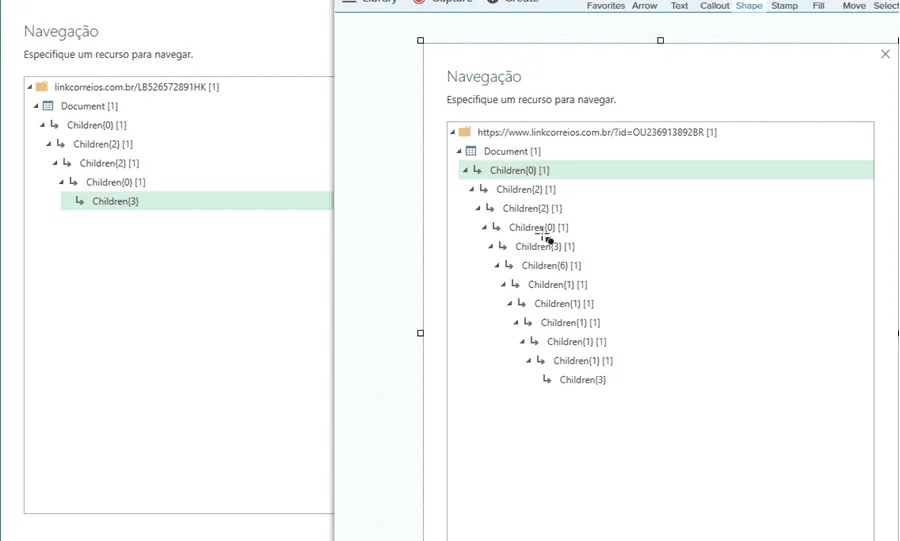
Task: Collapse right-side Document [1] node
Action: point(459,151)
